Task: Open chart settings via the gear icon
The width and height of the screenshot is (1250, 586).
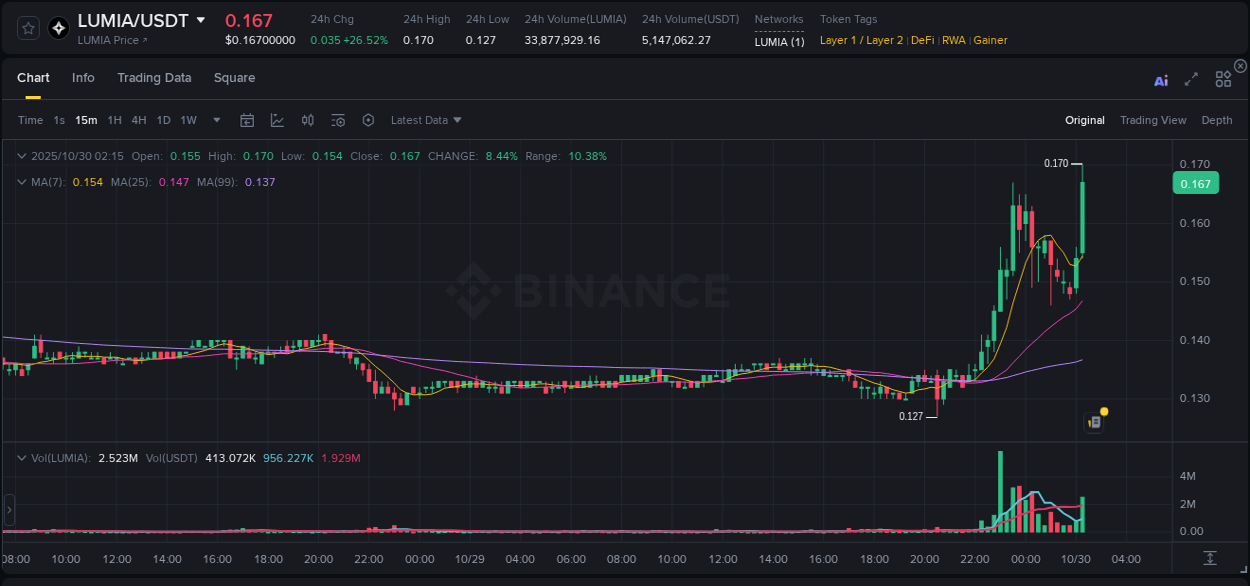Action: (x=368, y=120)
